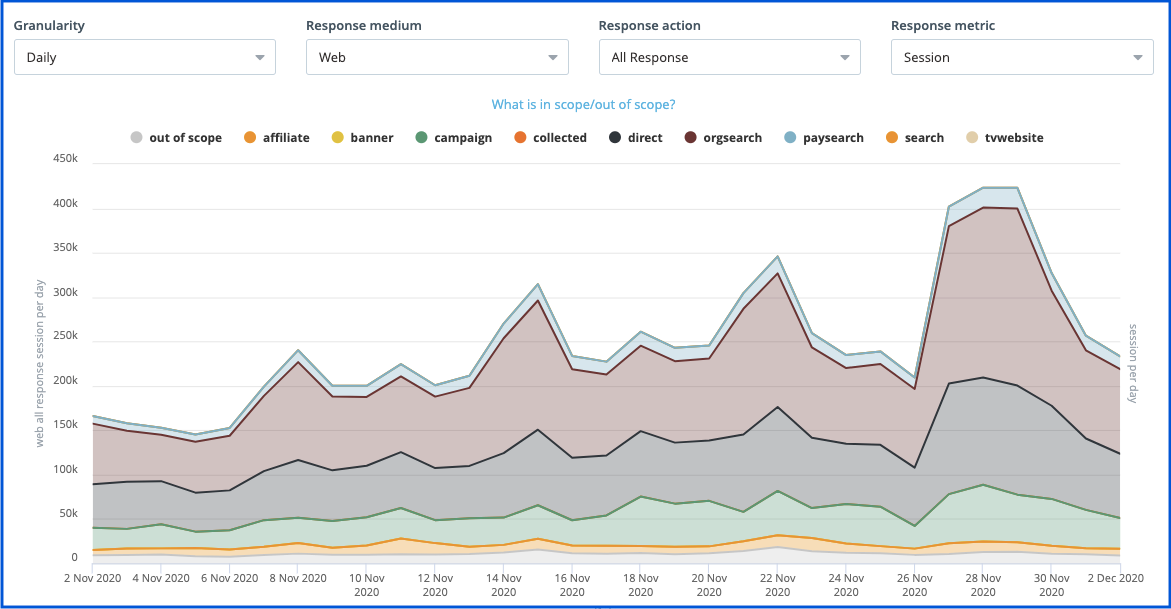Hide the out of scope series
The width and height of the screenshot is (1171, 609).
(175, 137)
